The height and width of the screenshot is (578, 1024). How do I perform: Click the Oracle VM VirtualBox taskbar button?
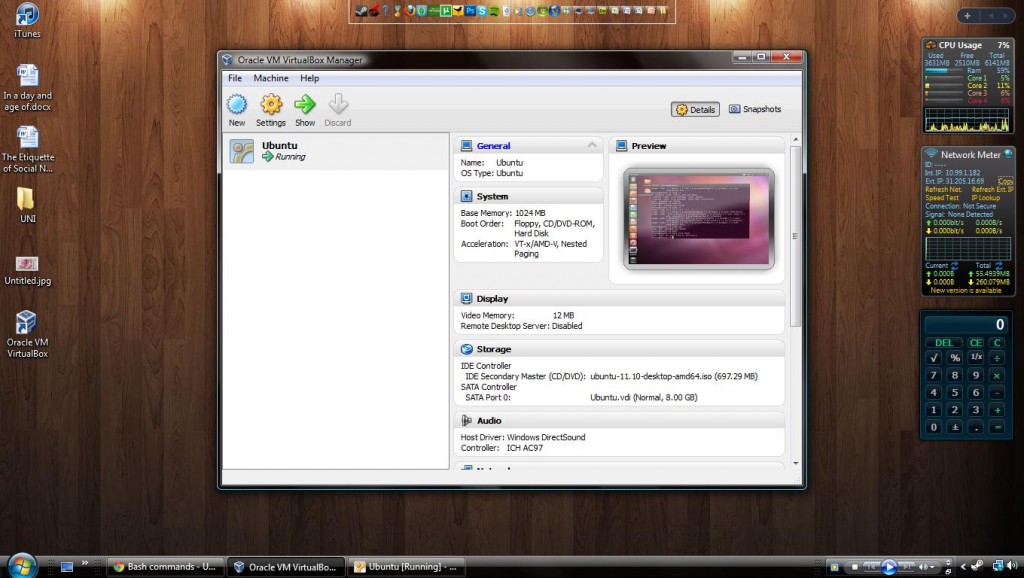coord(286,567)
